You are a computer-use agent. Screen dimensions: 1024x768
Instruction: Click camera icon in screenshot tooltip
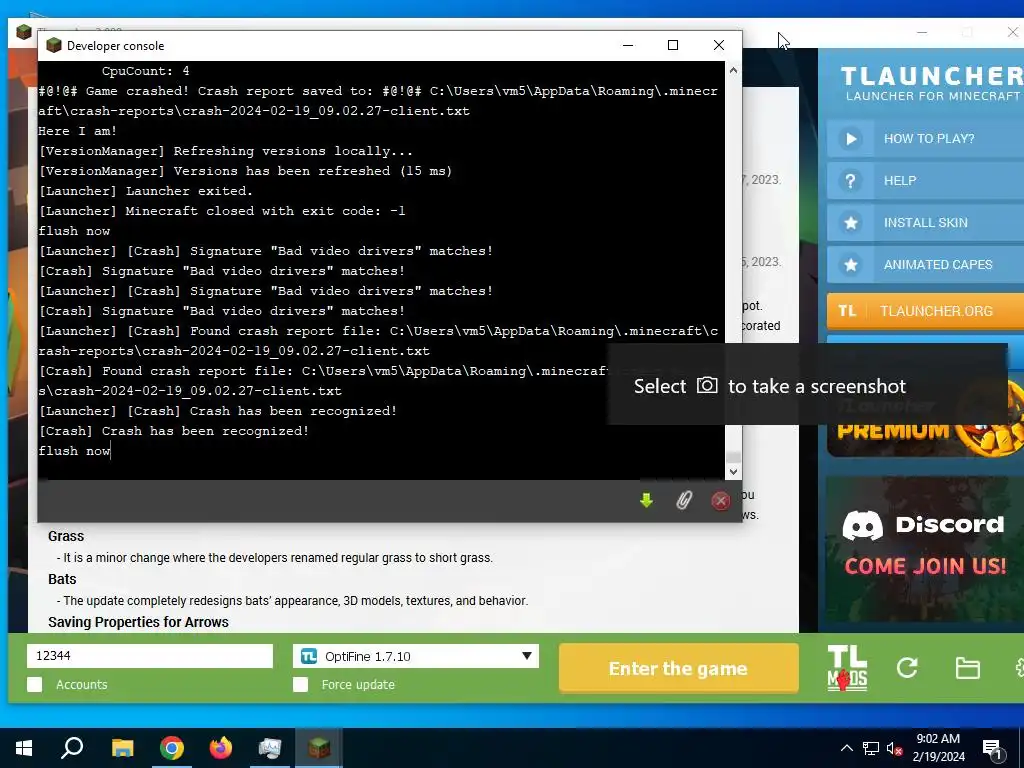[707, 385]
